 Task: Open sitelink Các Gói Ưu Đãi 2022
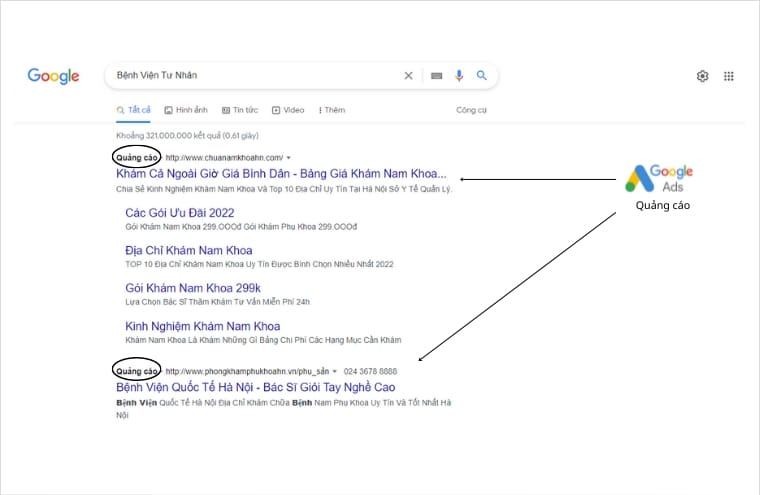tap(180, 213)
